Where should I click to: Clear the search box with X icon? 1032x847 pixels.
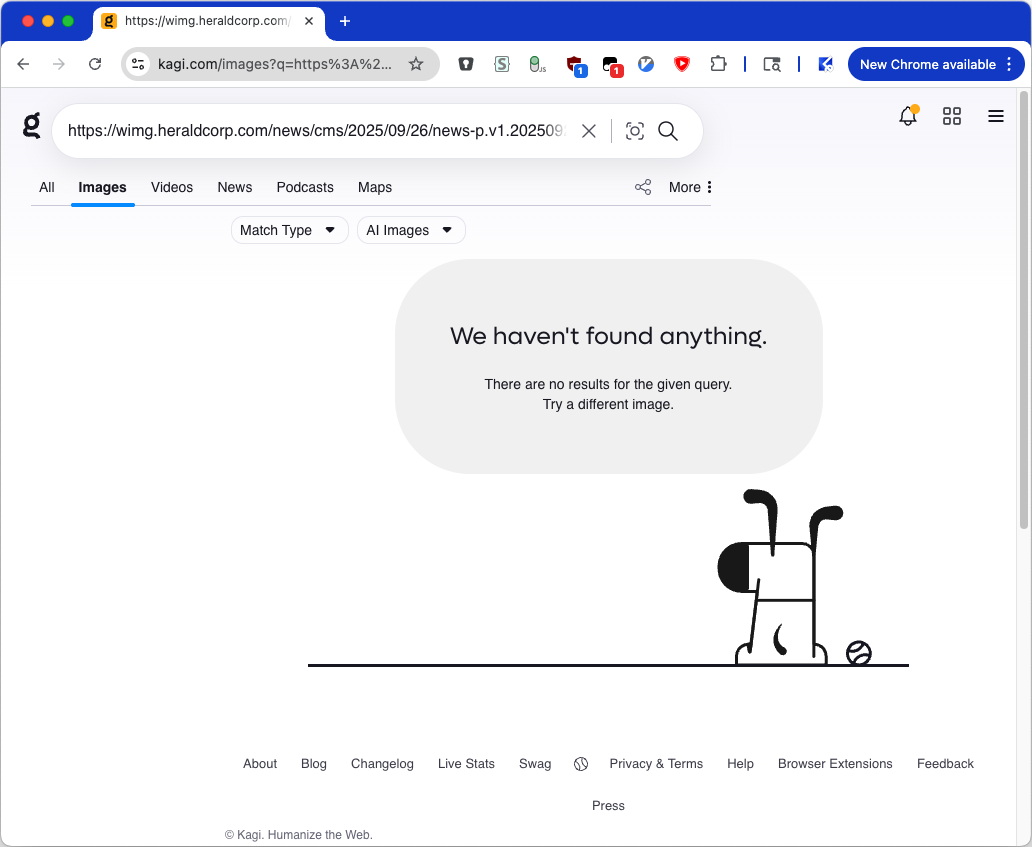tap(589, 131)
